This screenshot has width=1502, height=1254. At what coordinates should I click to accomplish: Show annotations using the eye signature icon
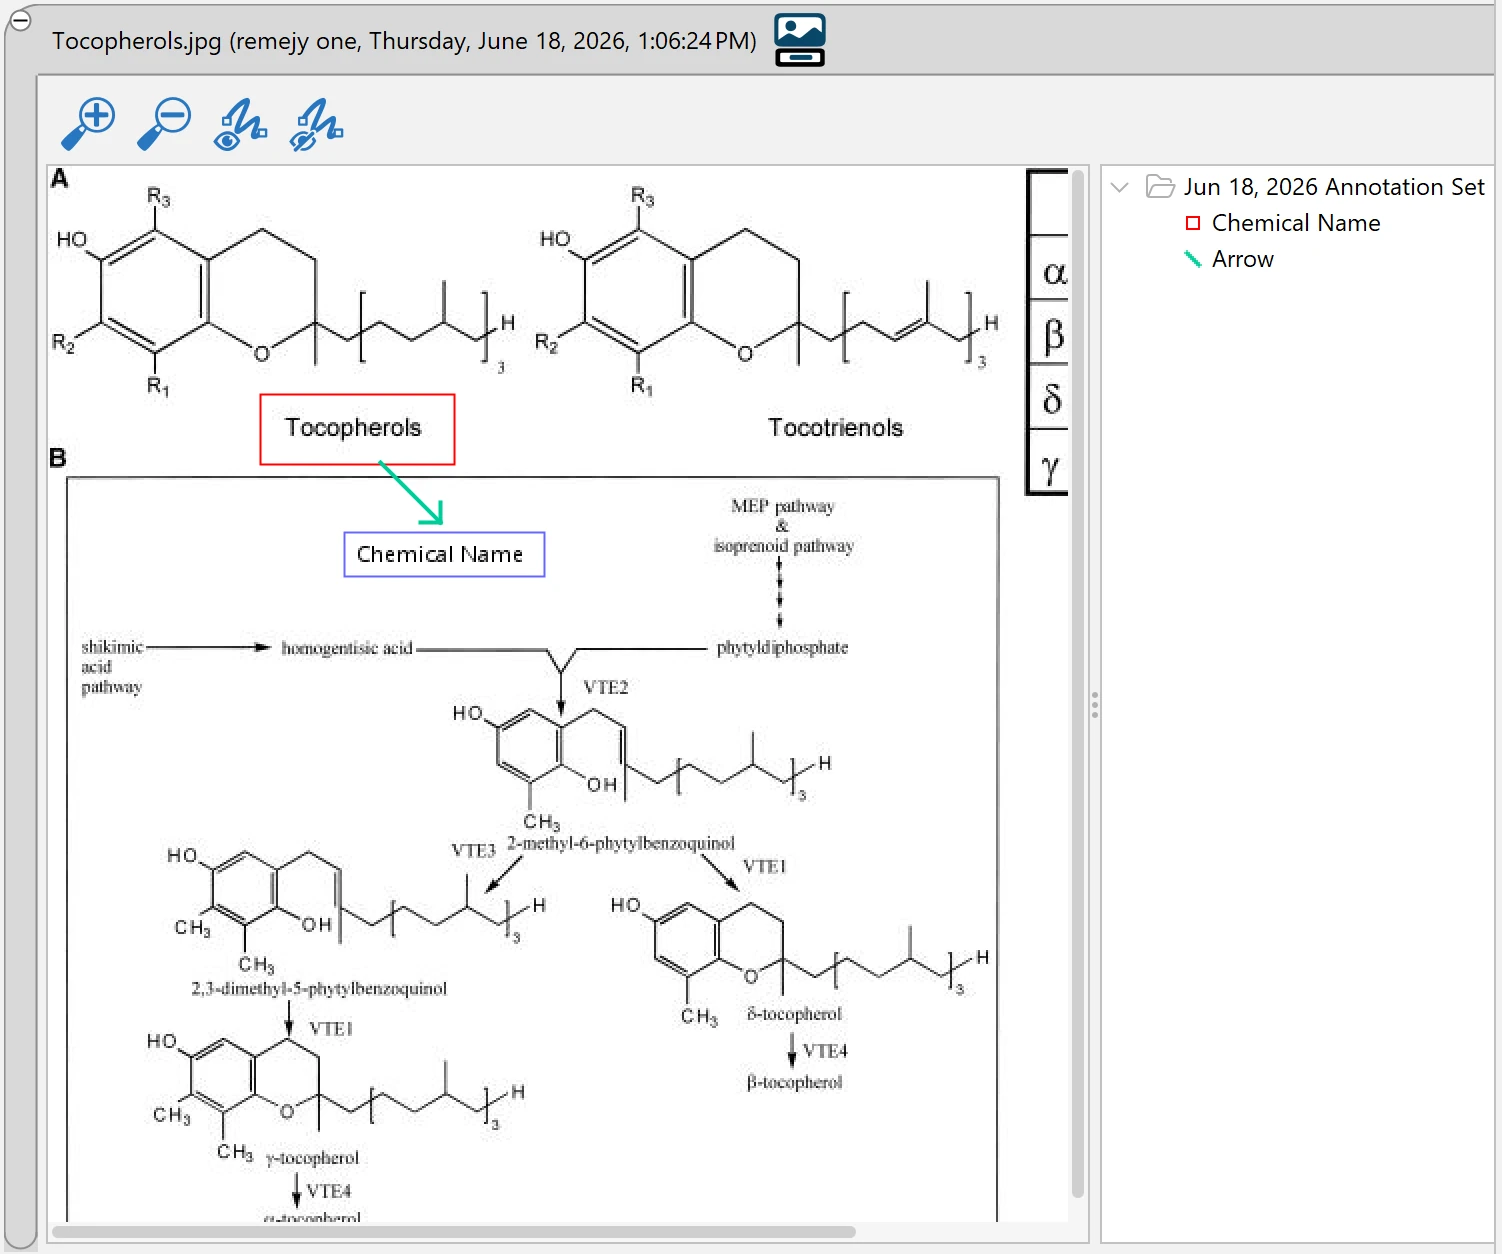pos(240,124)
